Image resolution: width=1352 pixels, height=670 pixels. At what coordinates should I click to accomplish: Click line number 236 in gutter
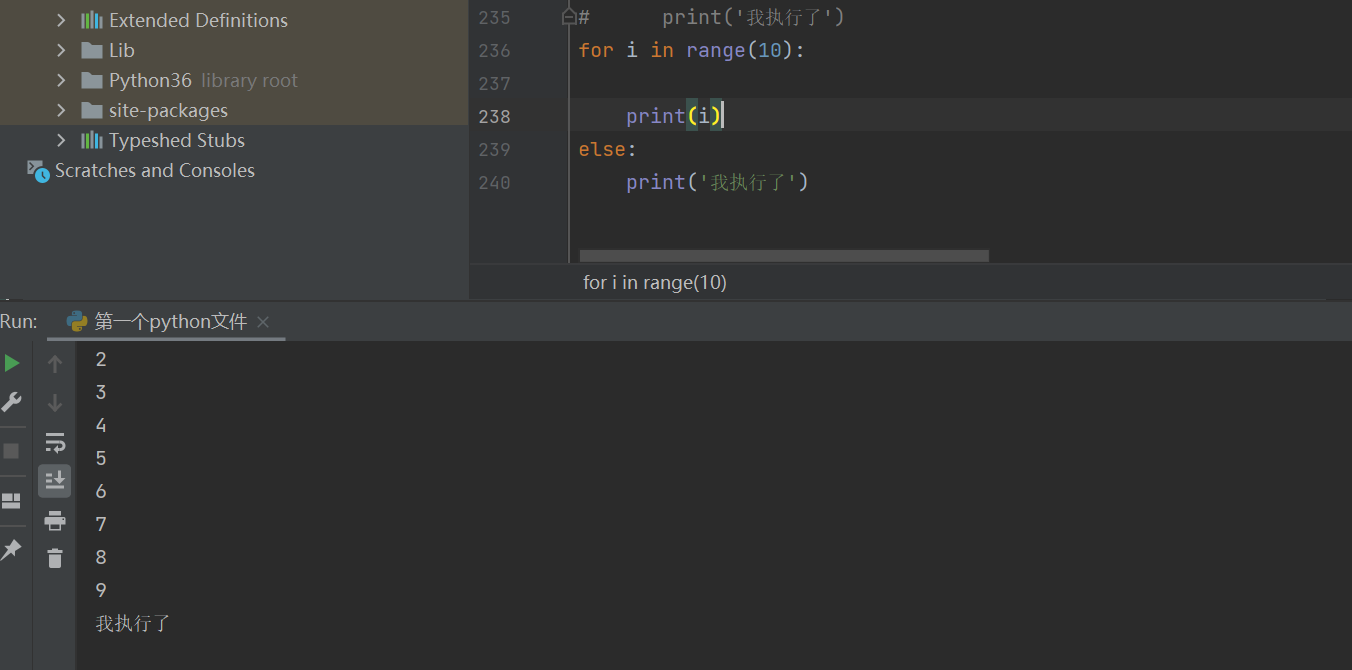pyautogui.click(x=494, y=50)
